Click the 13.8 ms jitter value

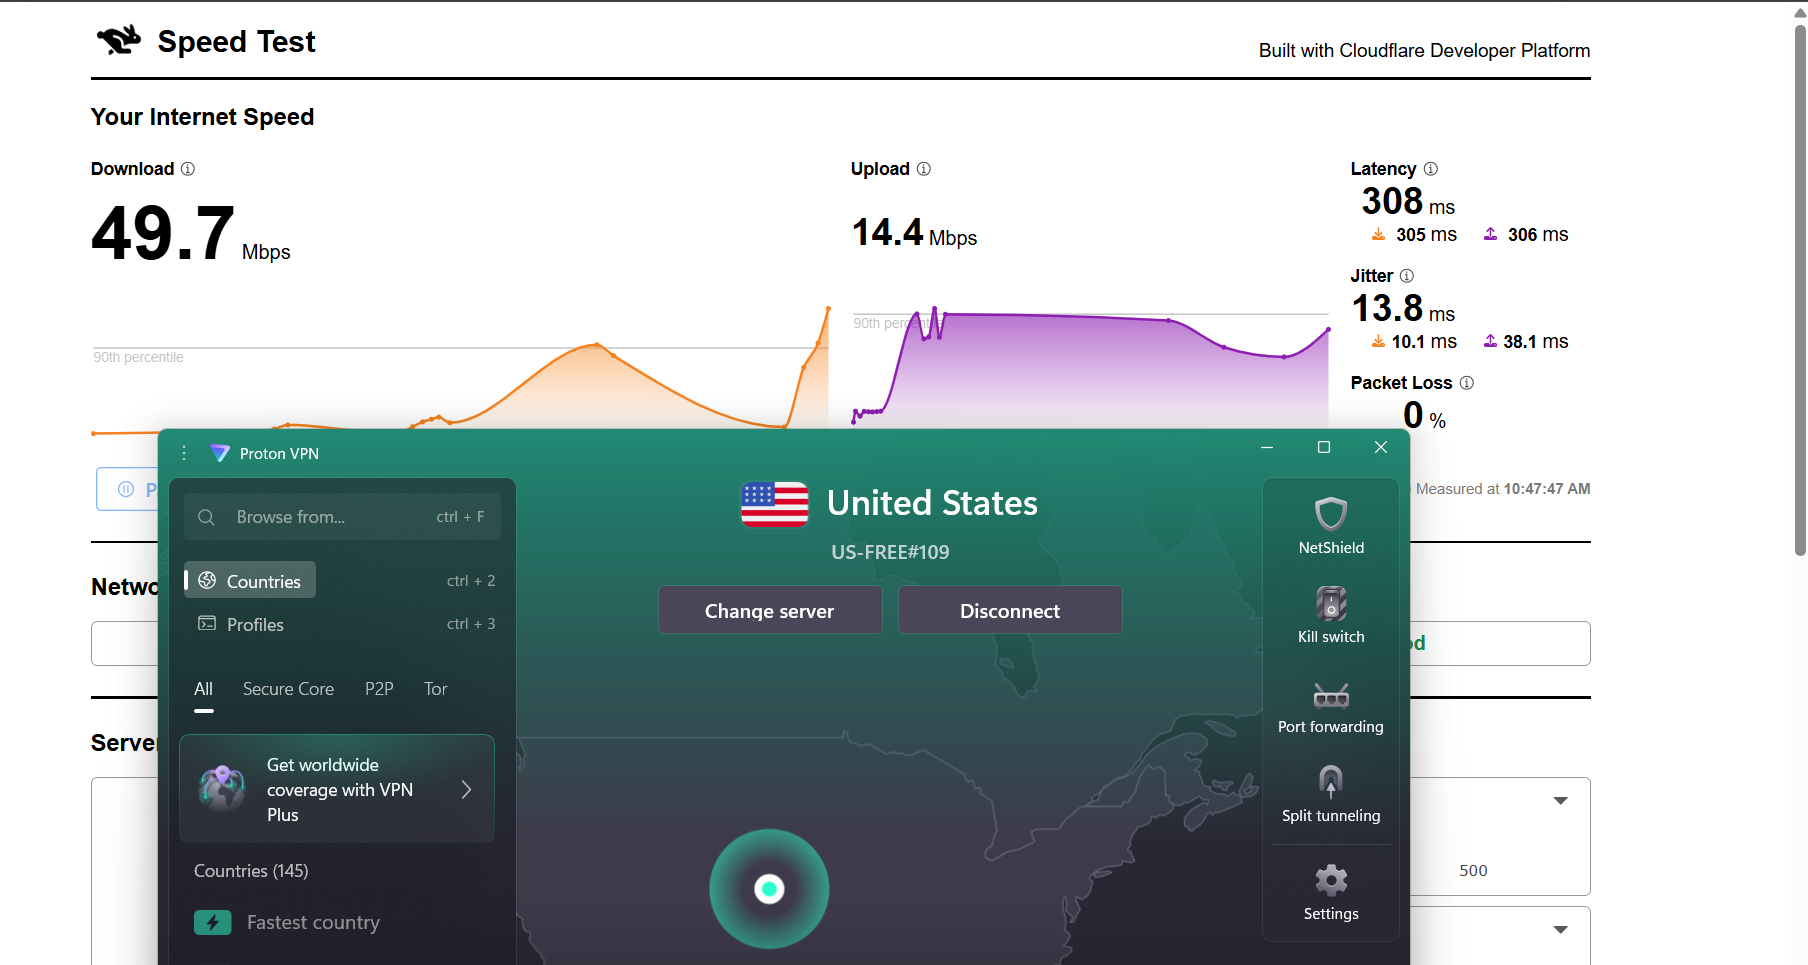coord(1403,309)
